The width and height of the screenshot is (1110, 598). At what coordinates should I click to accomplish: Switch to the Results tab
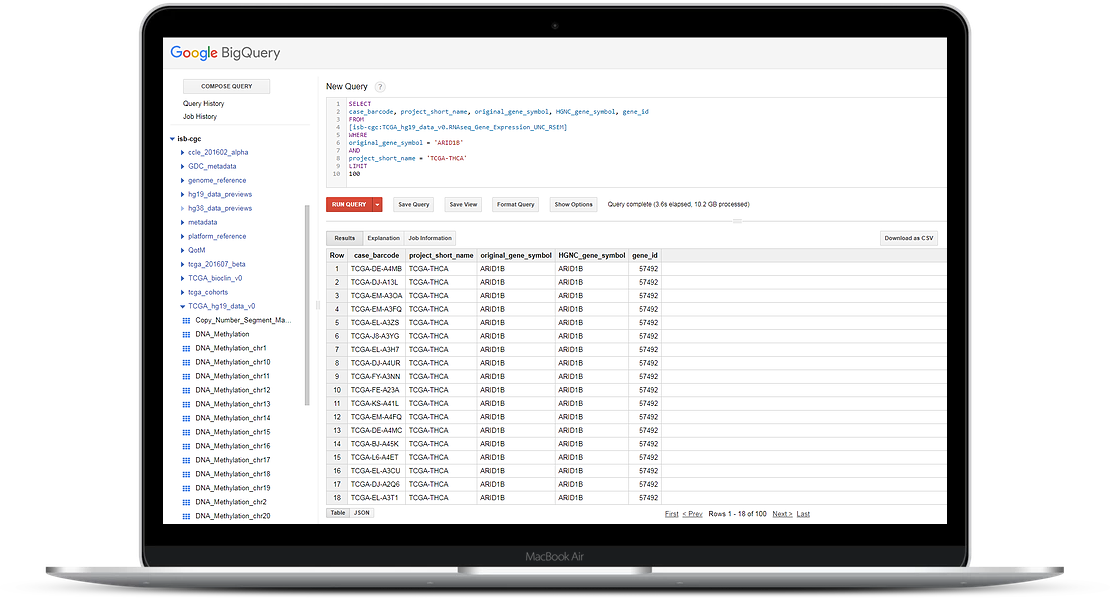pyautogui.click(x=345, y=238)
